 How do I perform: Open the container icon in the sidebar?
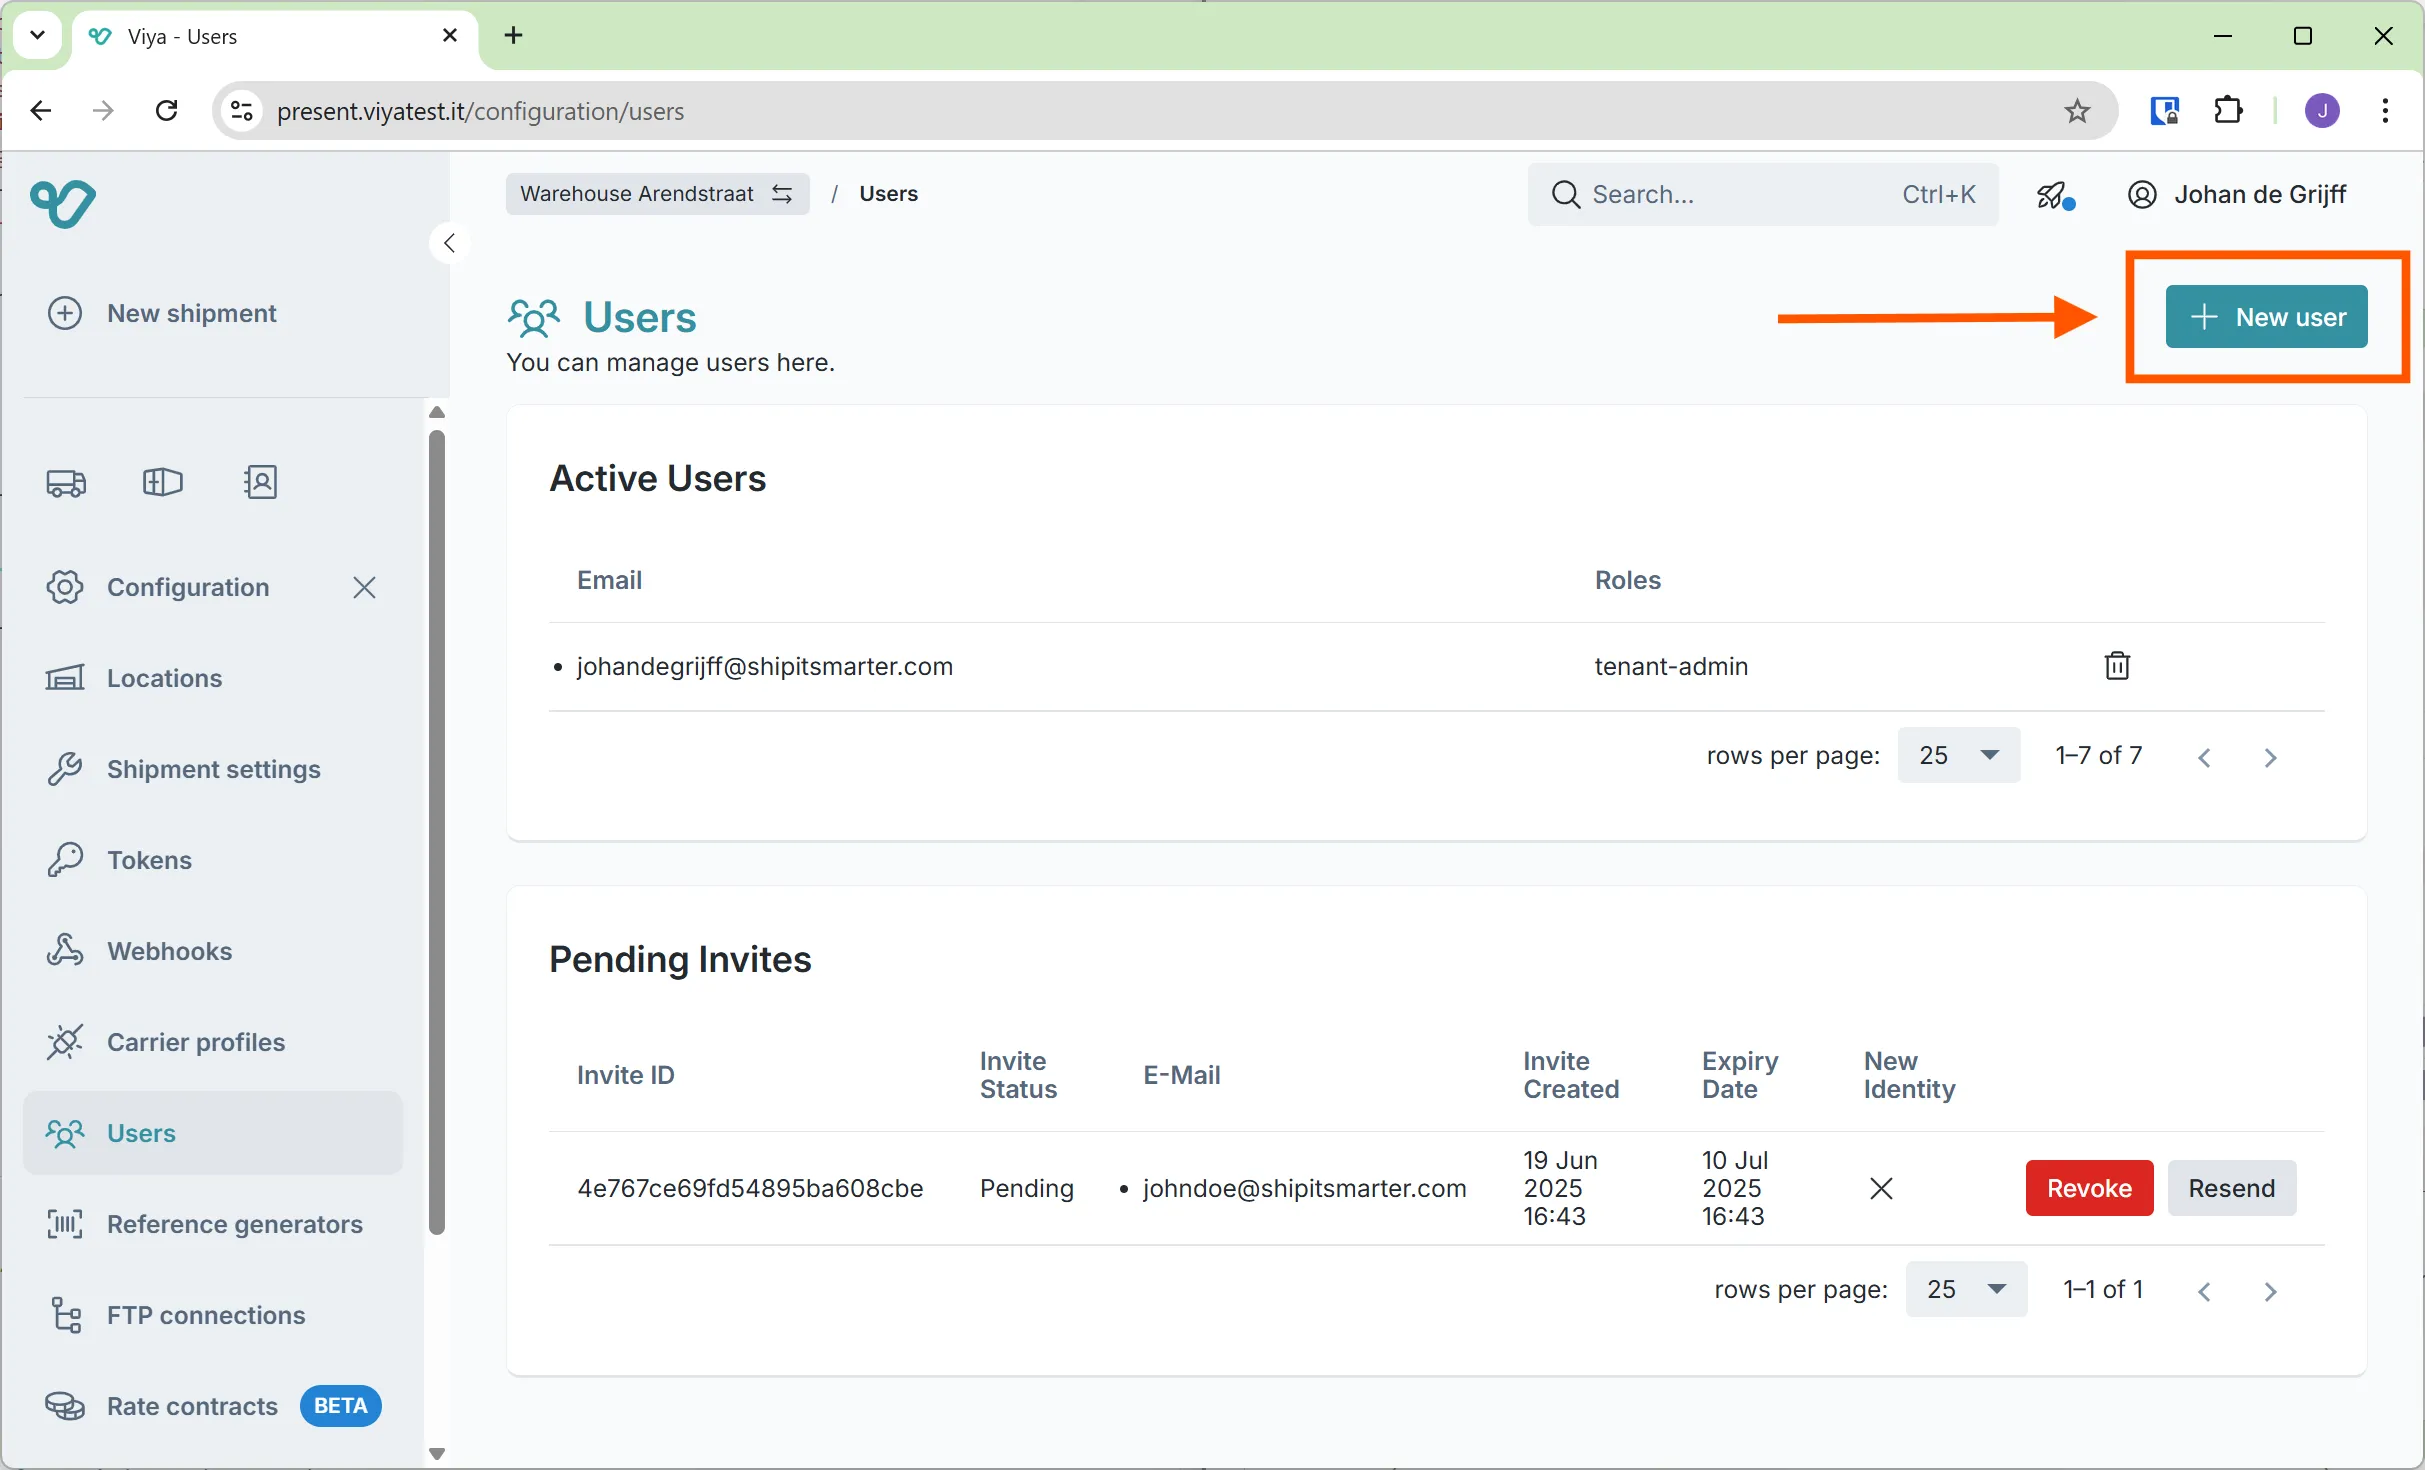[162, 482]
